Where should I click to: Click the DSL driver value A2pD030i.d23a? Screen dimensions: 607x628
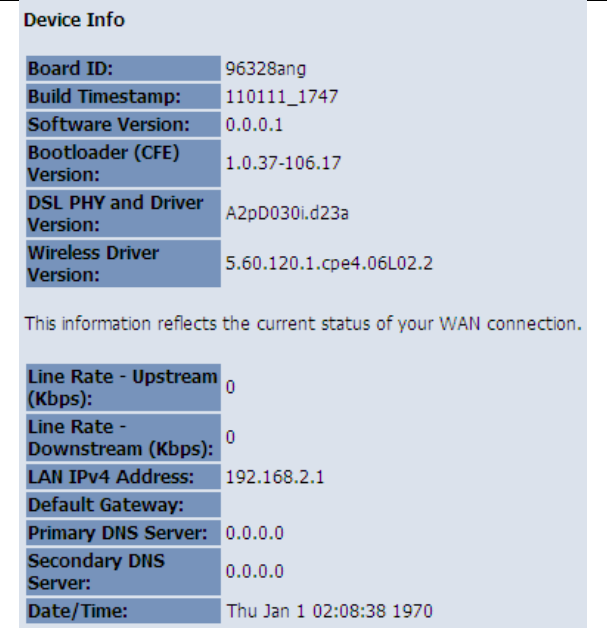click(278, 212)
